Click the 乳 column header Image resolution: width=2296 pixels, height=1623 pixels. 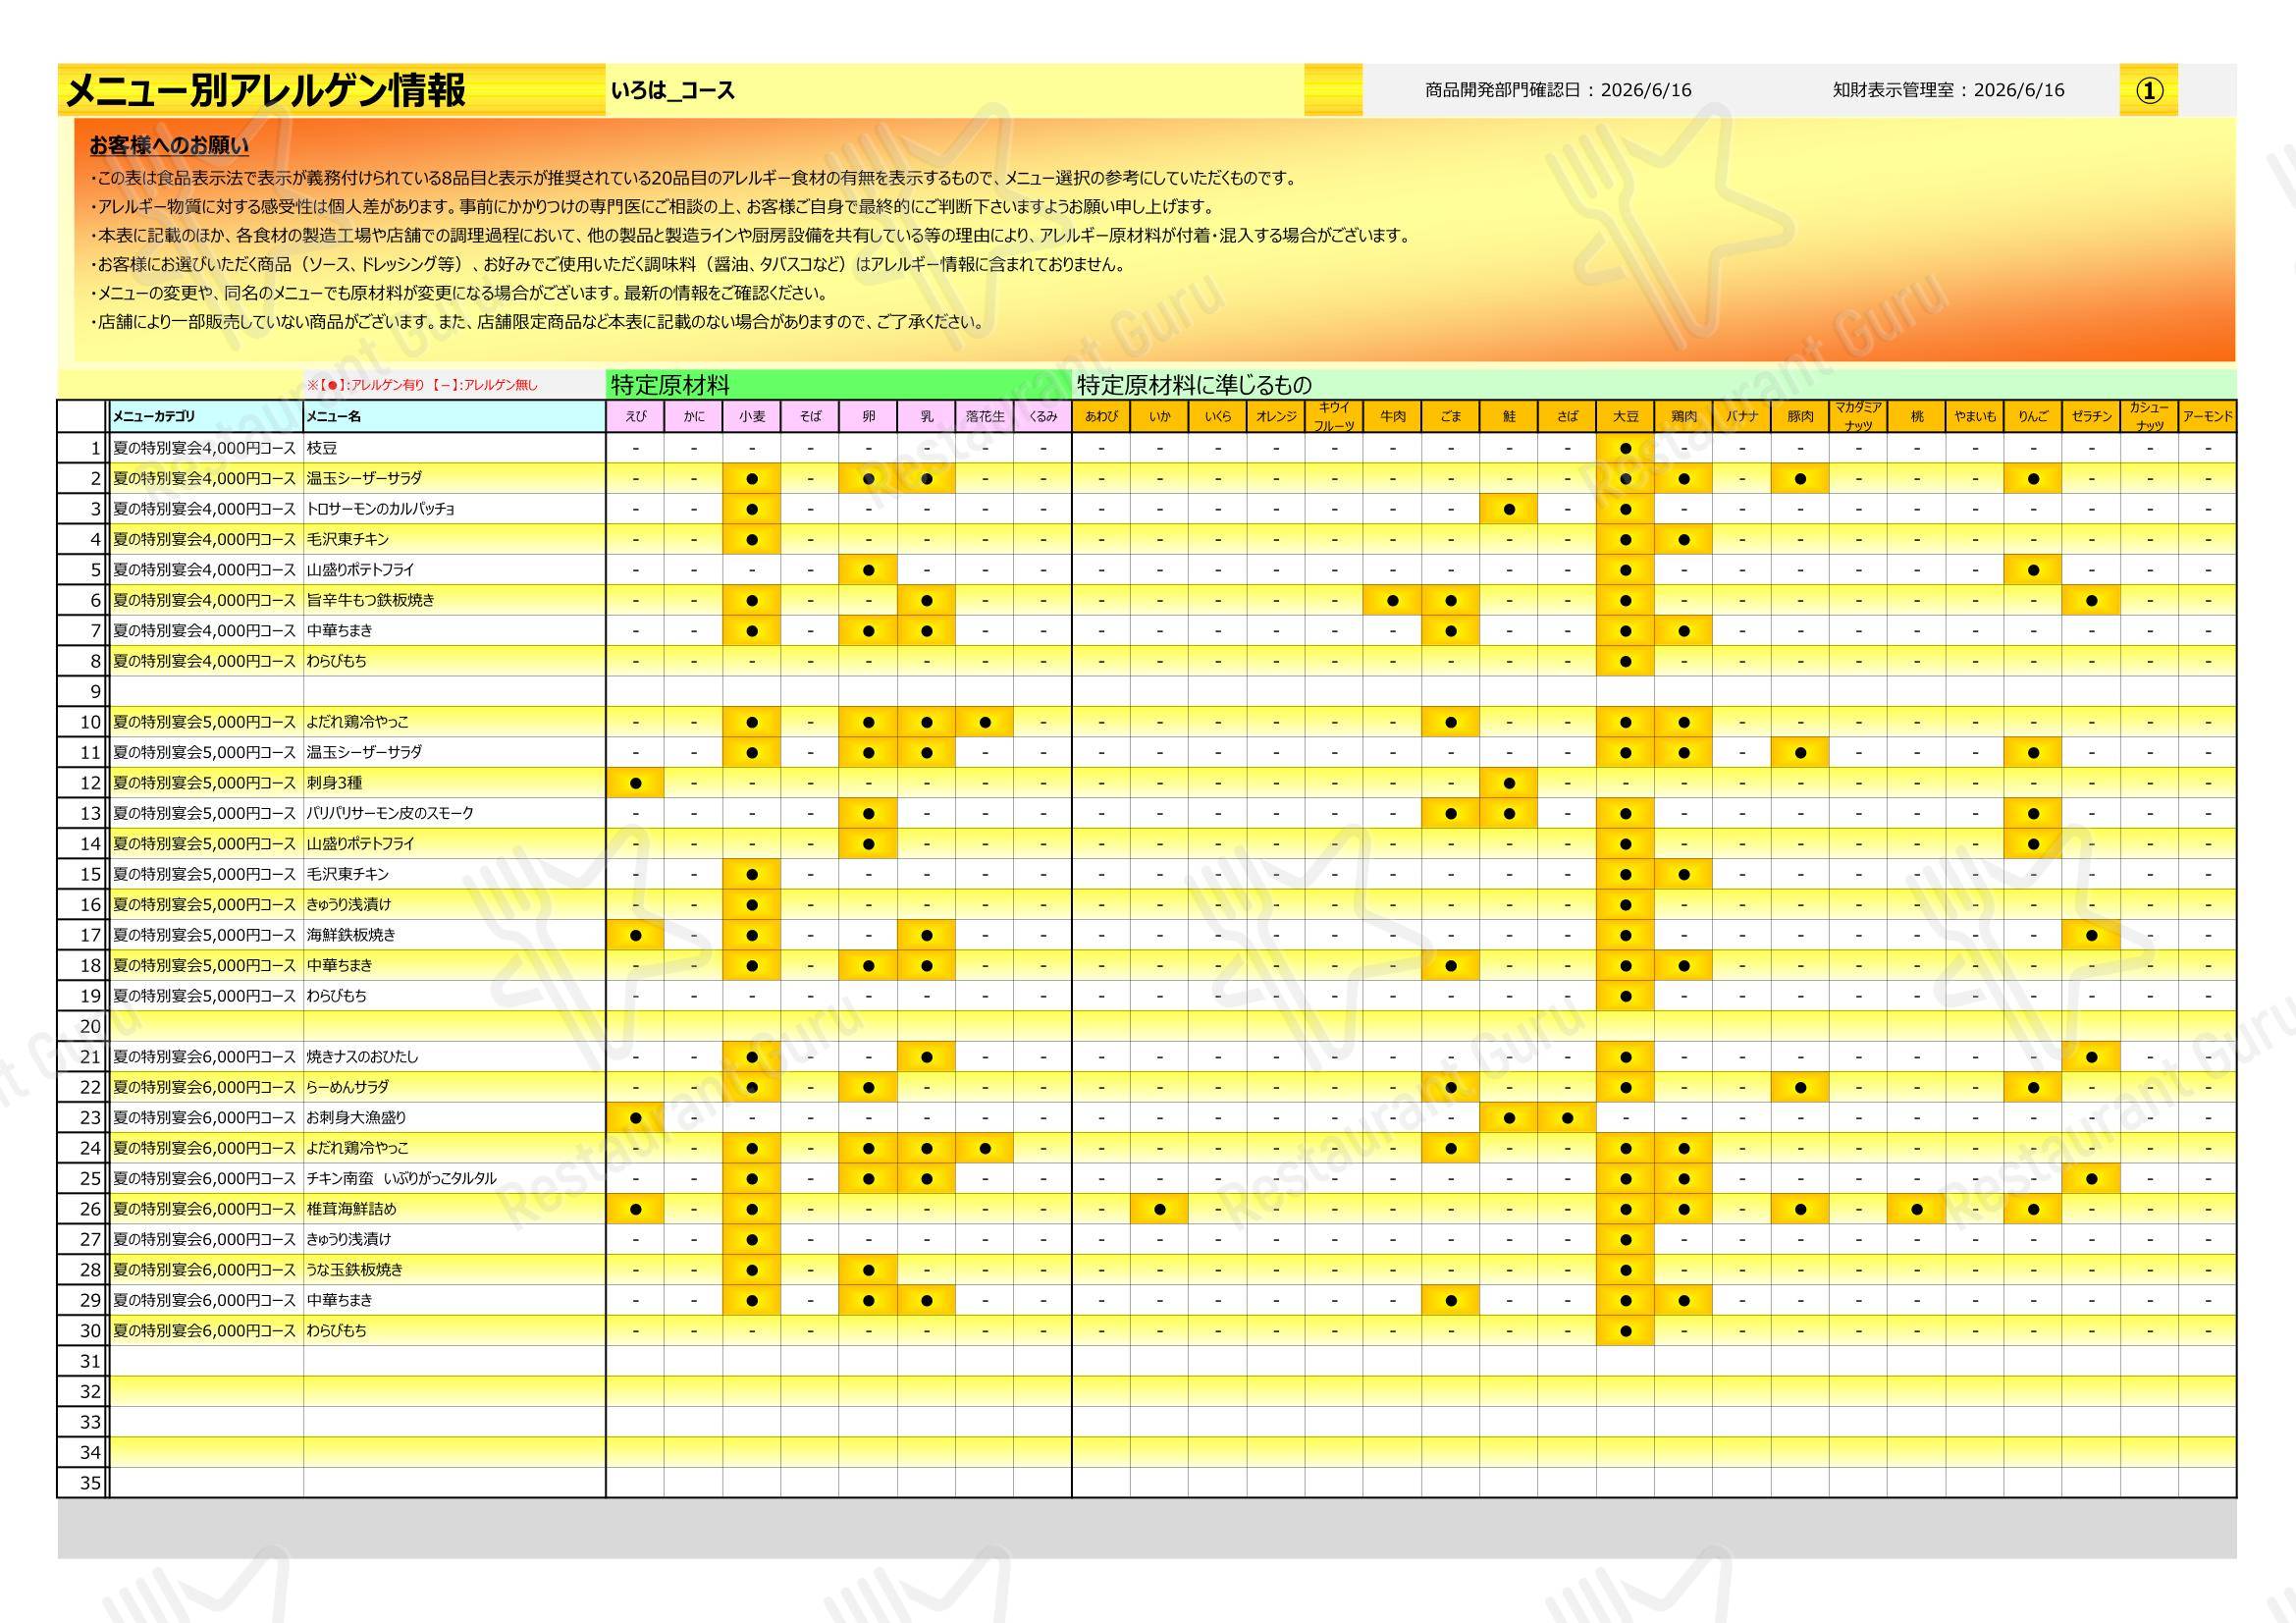pos(927,416)
